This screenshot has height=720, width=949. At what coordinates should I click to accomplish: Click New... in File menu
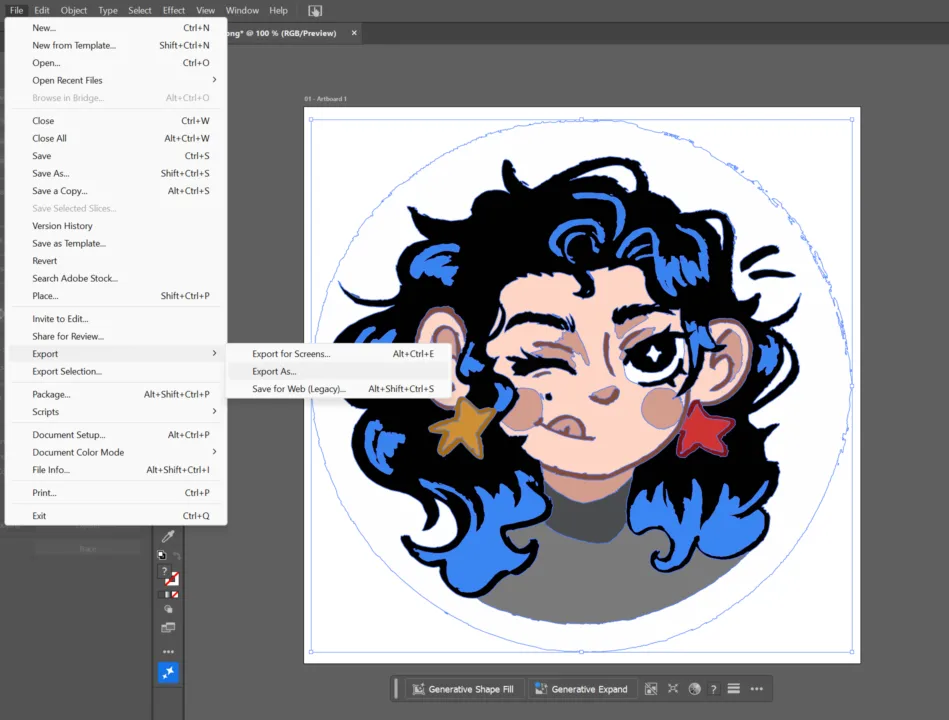click(116, 27)
